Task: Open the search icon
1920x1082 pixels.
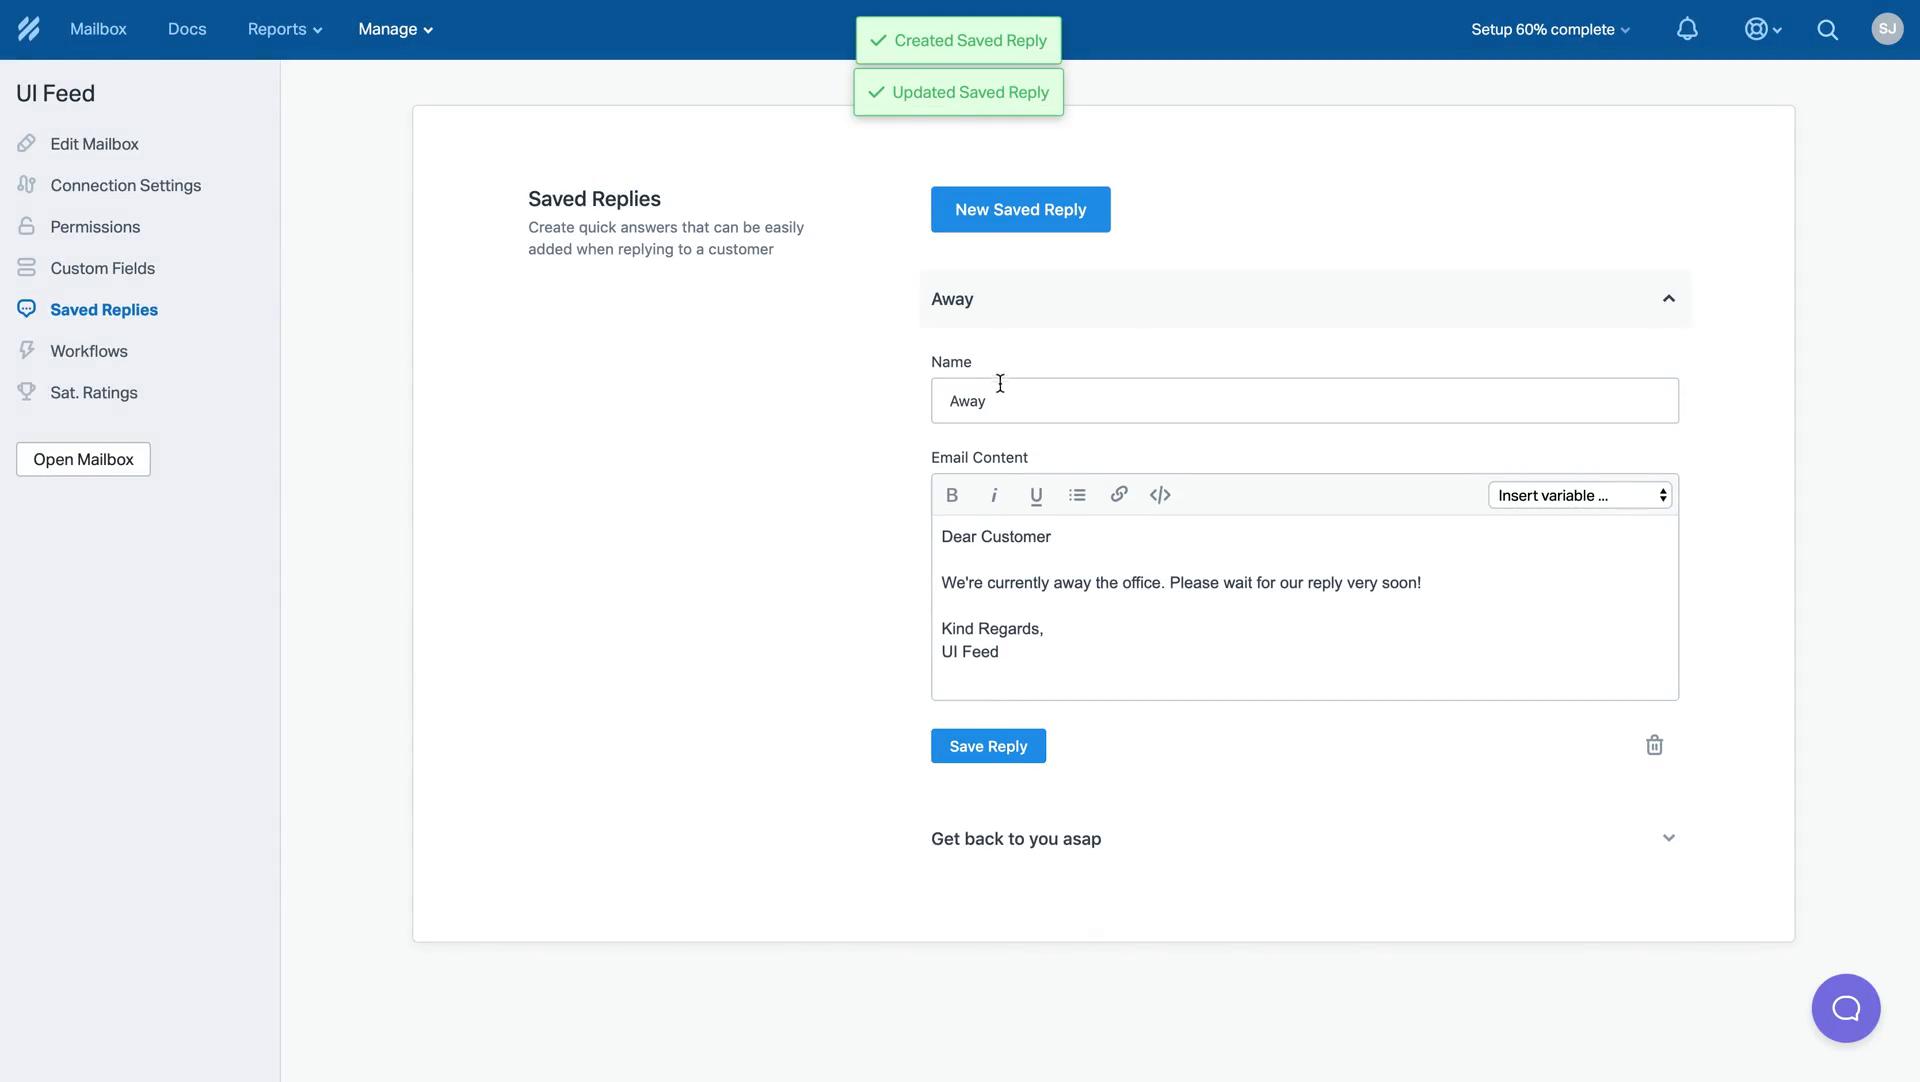Action: pos(1828,29)
